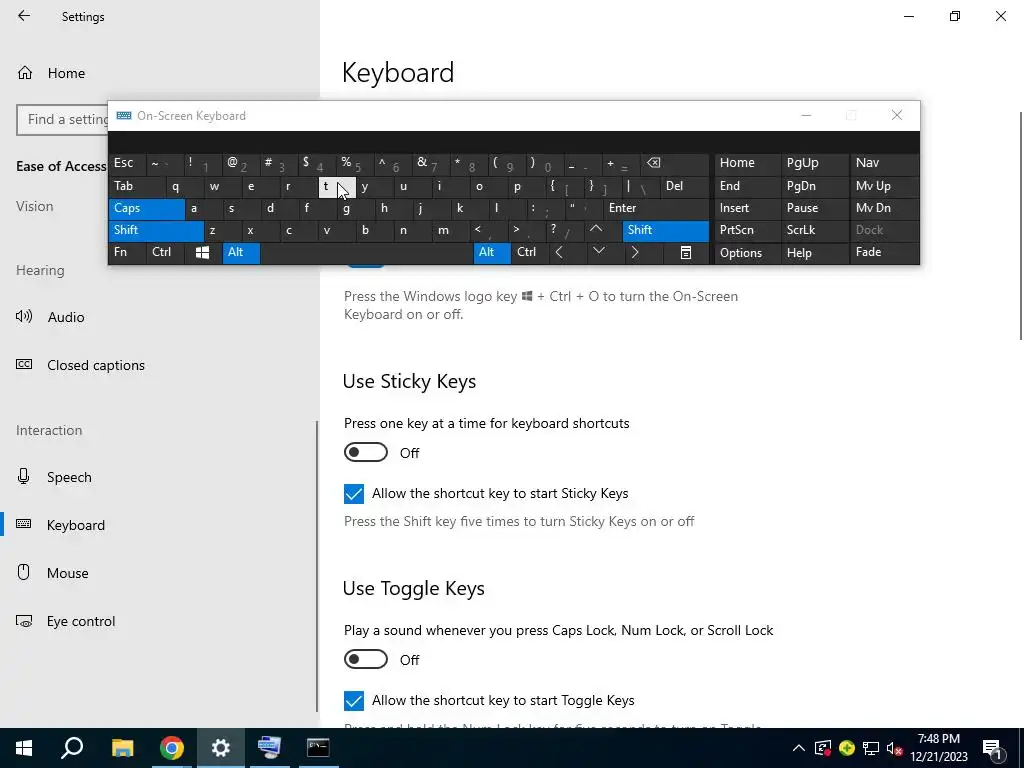Click the PrtScn key on On-Screen Keyboard
The width and height of the screenshot is (1024, 768).
[x=747, y=231]
